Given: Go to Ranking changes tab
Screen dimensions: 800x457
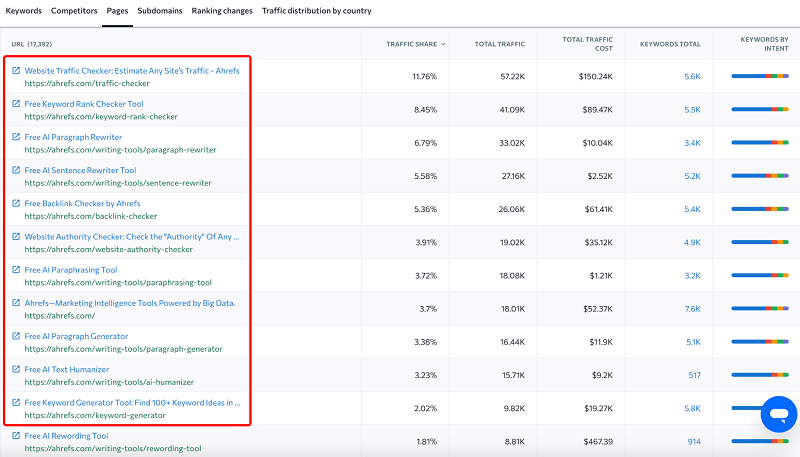Looking at the screenshot, I should [222, 11].
